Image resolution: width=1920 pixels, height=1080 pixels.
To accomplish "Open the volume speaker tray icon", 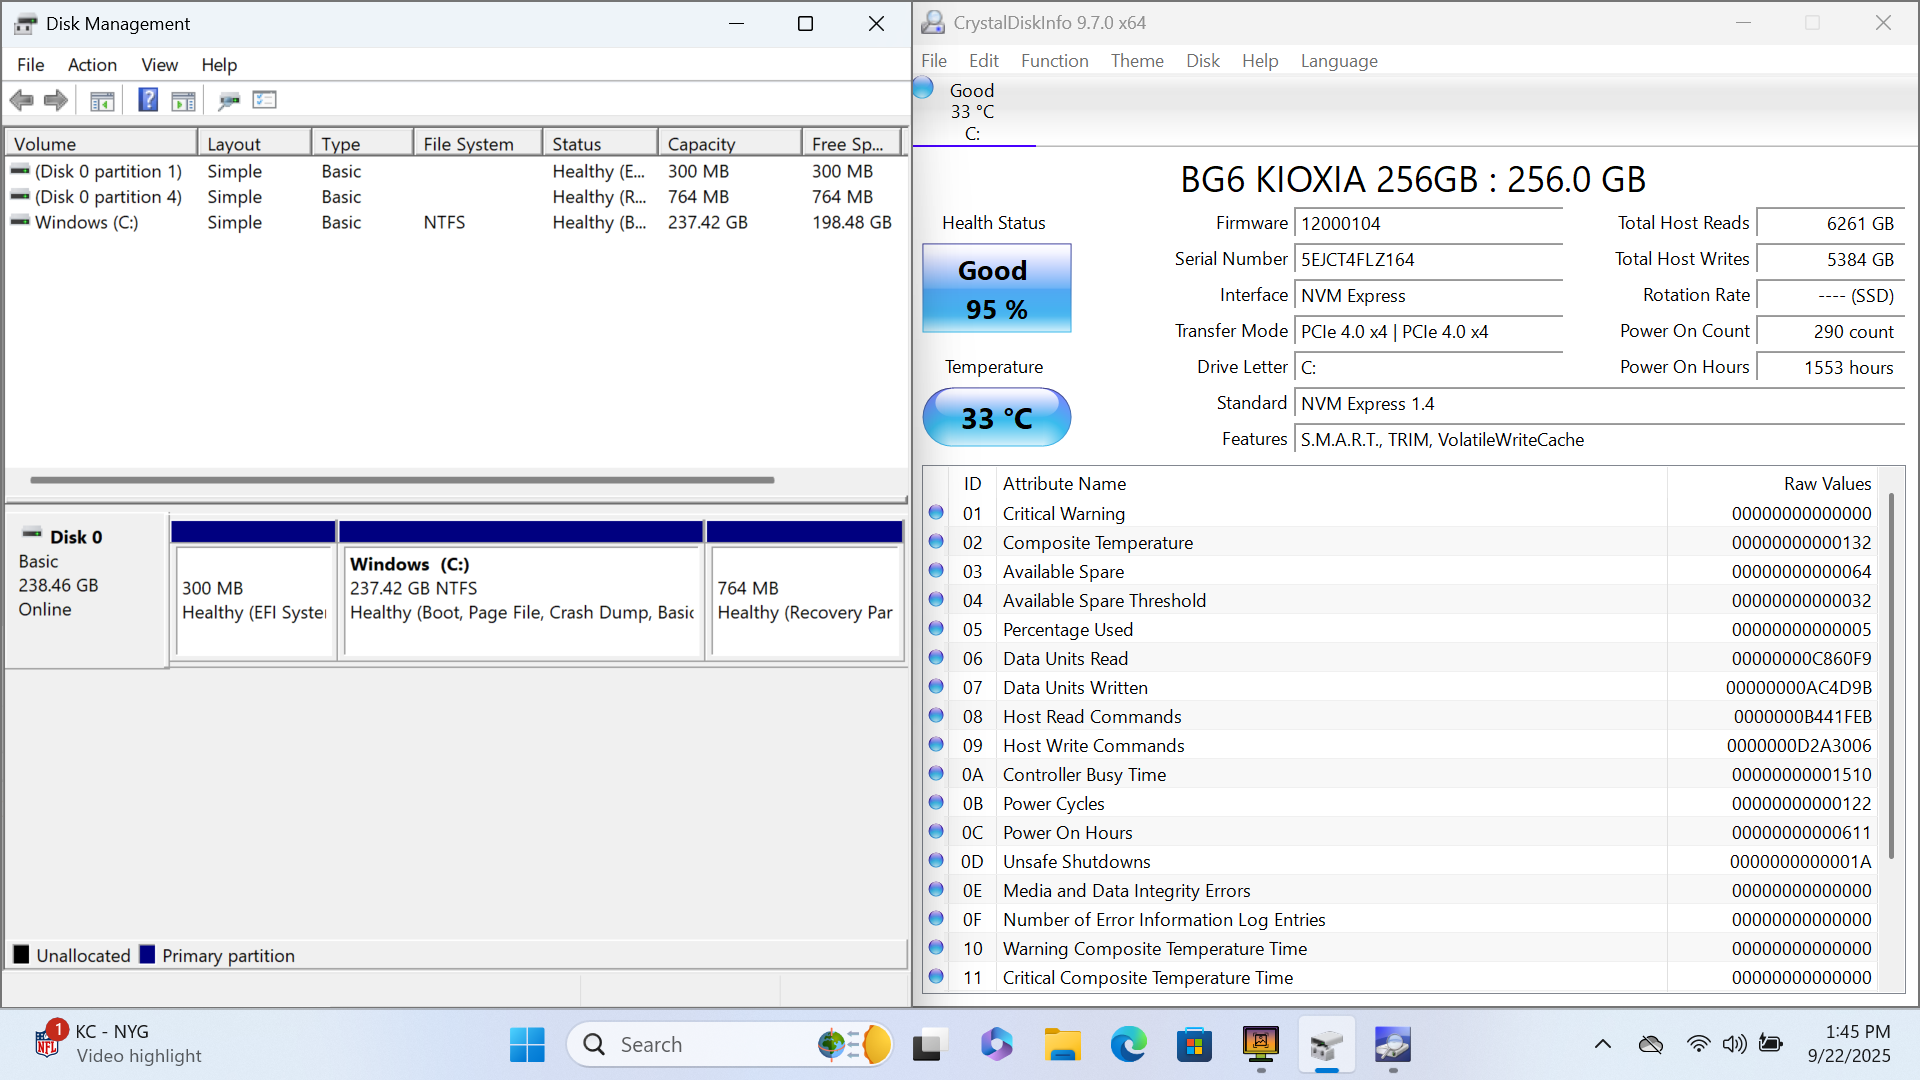I will pyautogui.click(x=1734, y=1044).
